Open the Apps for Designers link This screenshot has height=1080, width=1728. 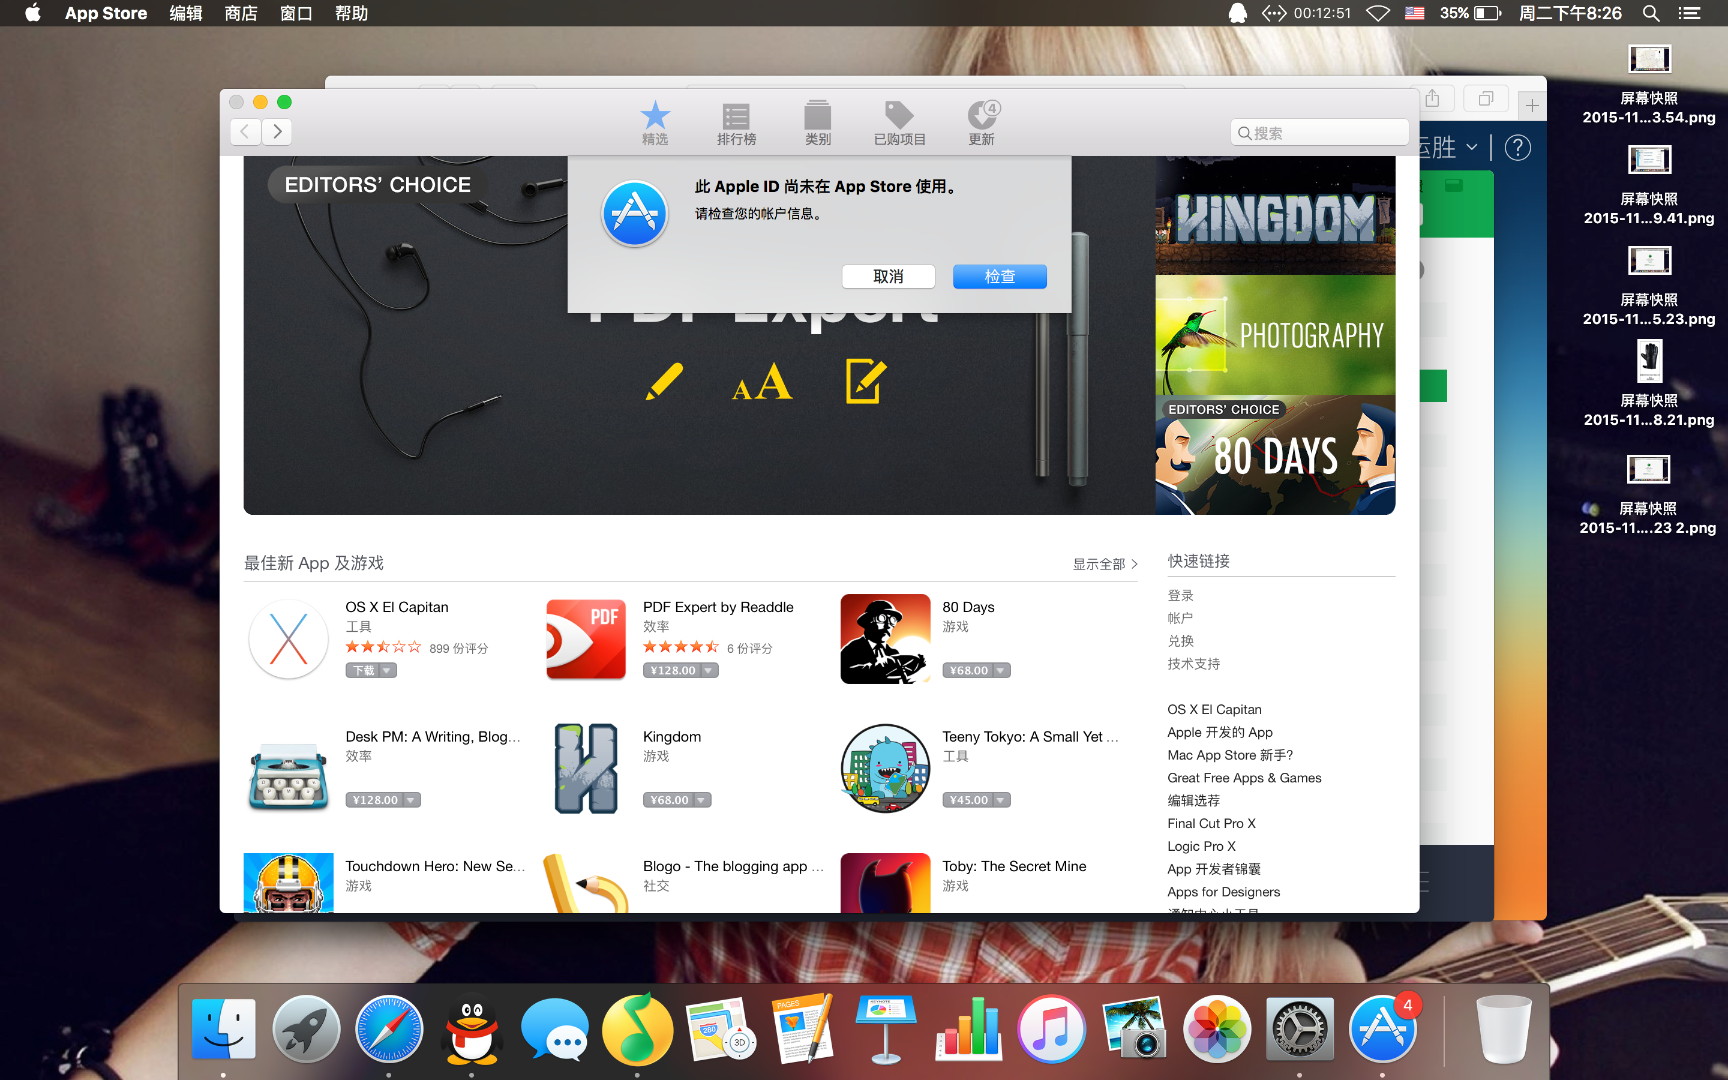pyautogui.click(x=1224, y=892)
